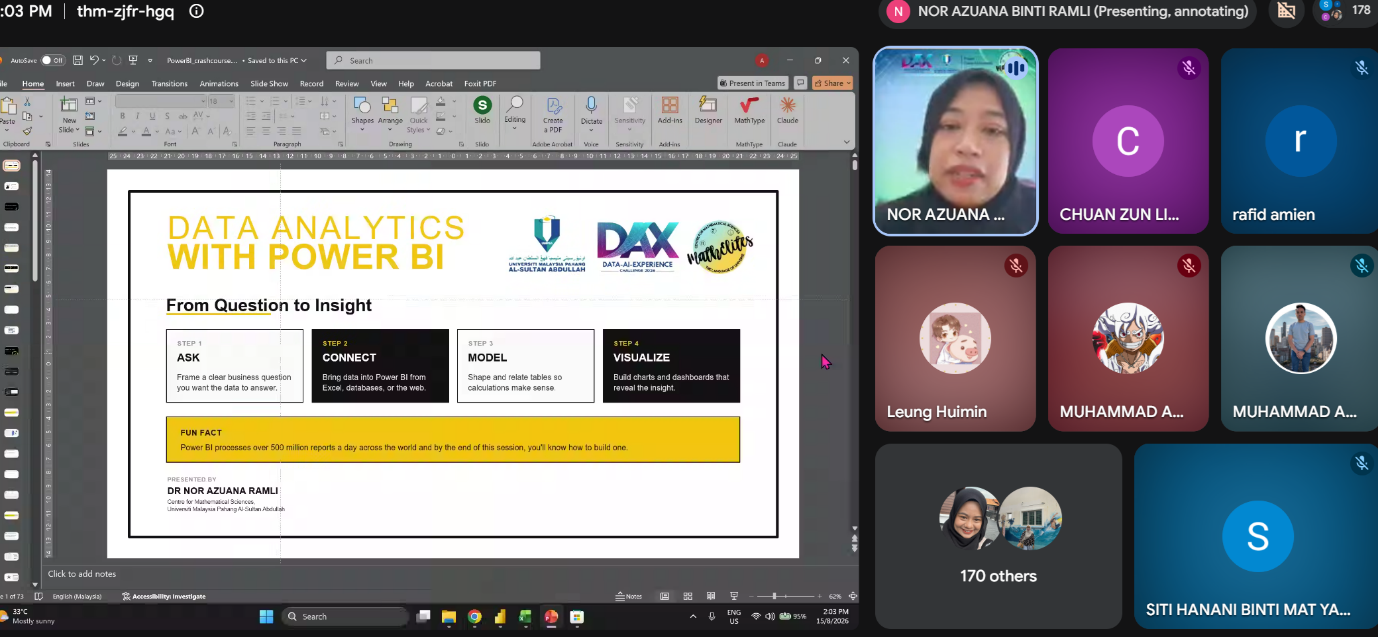Click the Cut scissors icon

pos(28,101)
